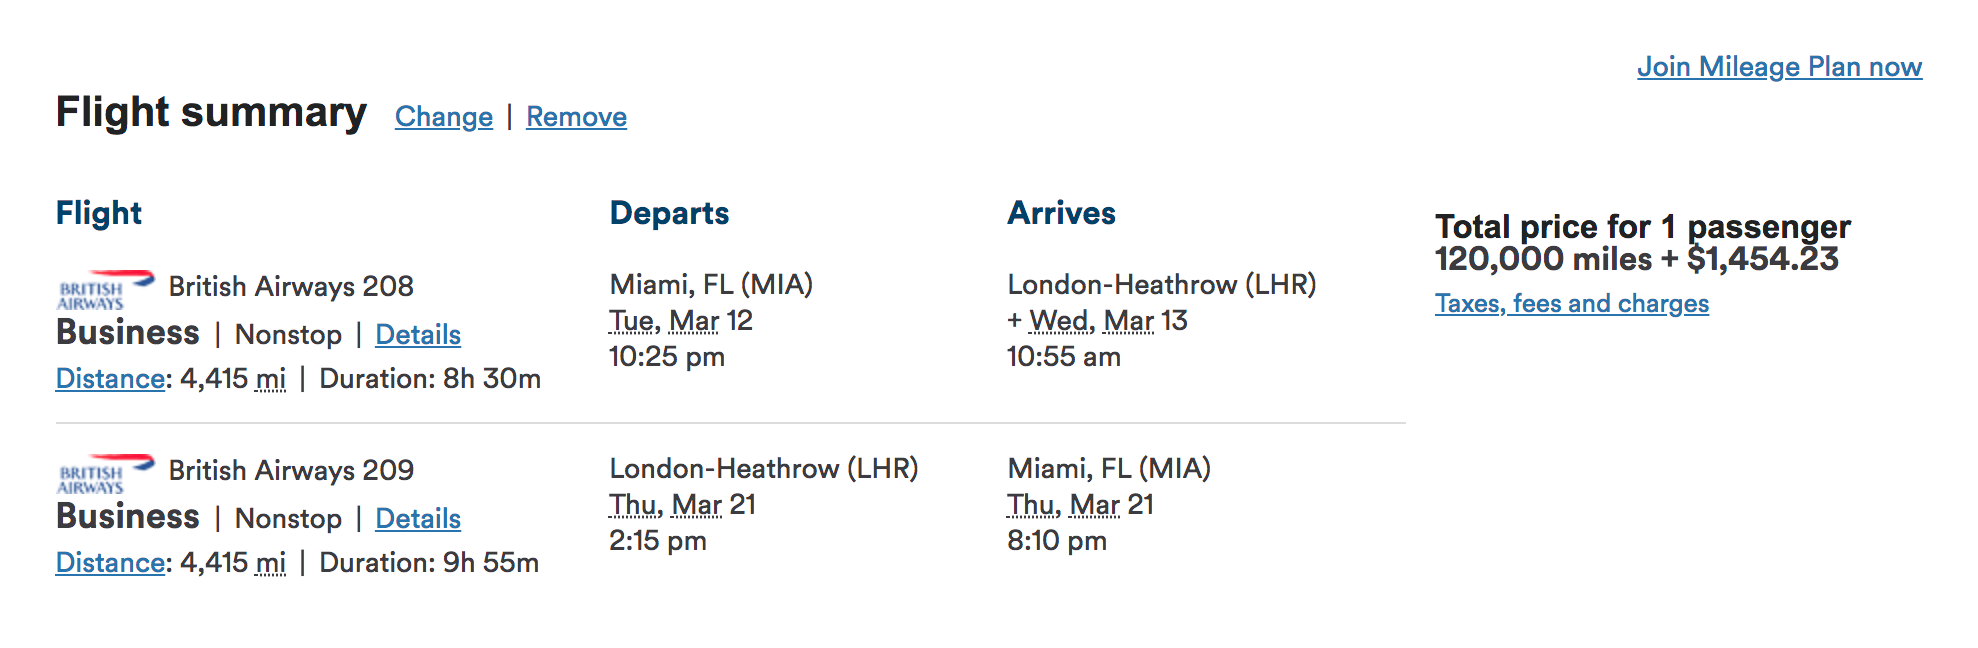
Task: Click the Wed, Mar 13 arrival date
Action: coord(1107,321)
